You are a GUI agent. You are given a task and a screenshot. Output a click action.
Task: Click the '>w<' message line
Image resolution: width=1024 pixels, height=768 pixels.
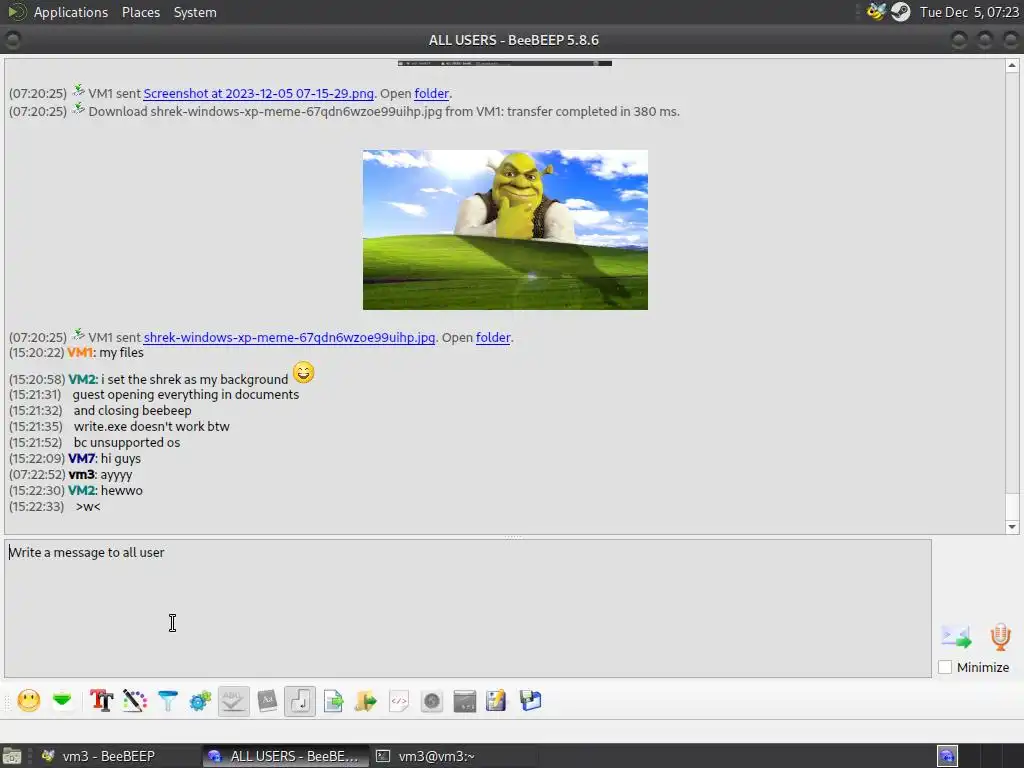point(88,507)
